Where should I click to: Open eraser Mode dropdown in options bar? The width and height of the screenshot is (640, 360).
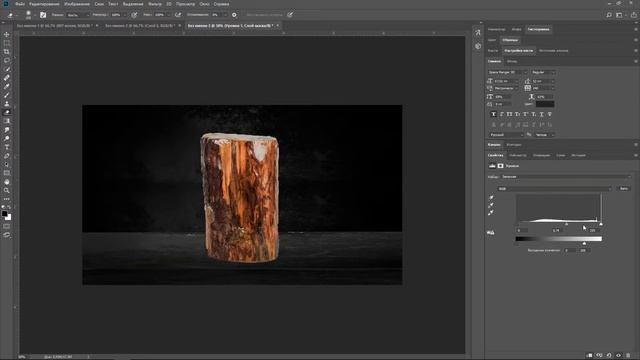78,15
